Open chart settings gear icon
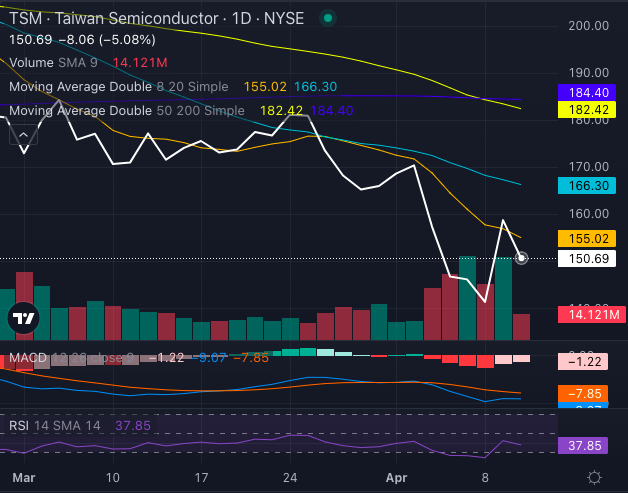Screen dimensions: 628x493 point(594,477)
